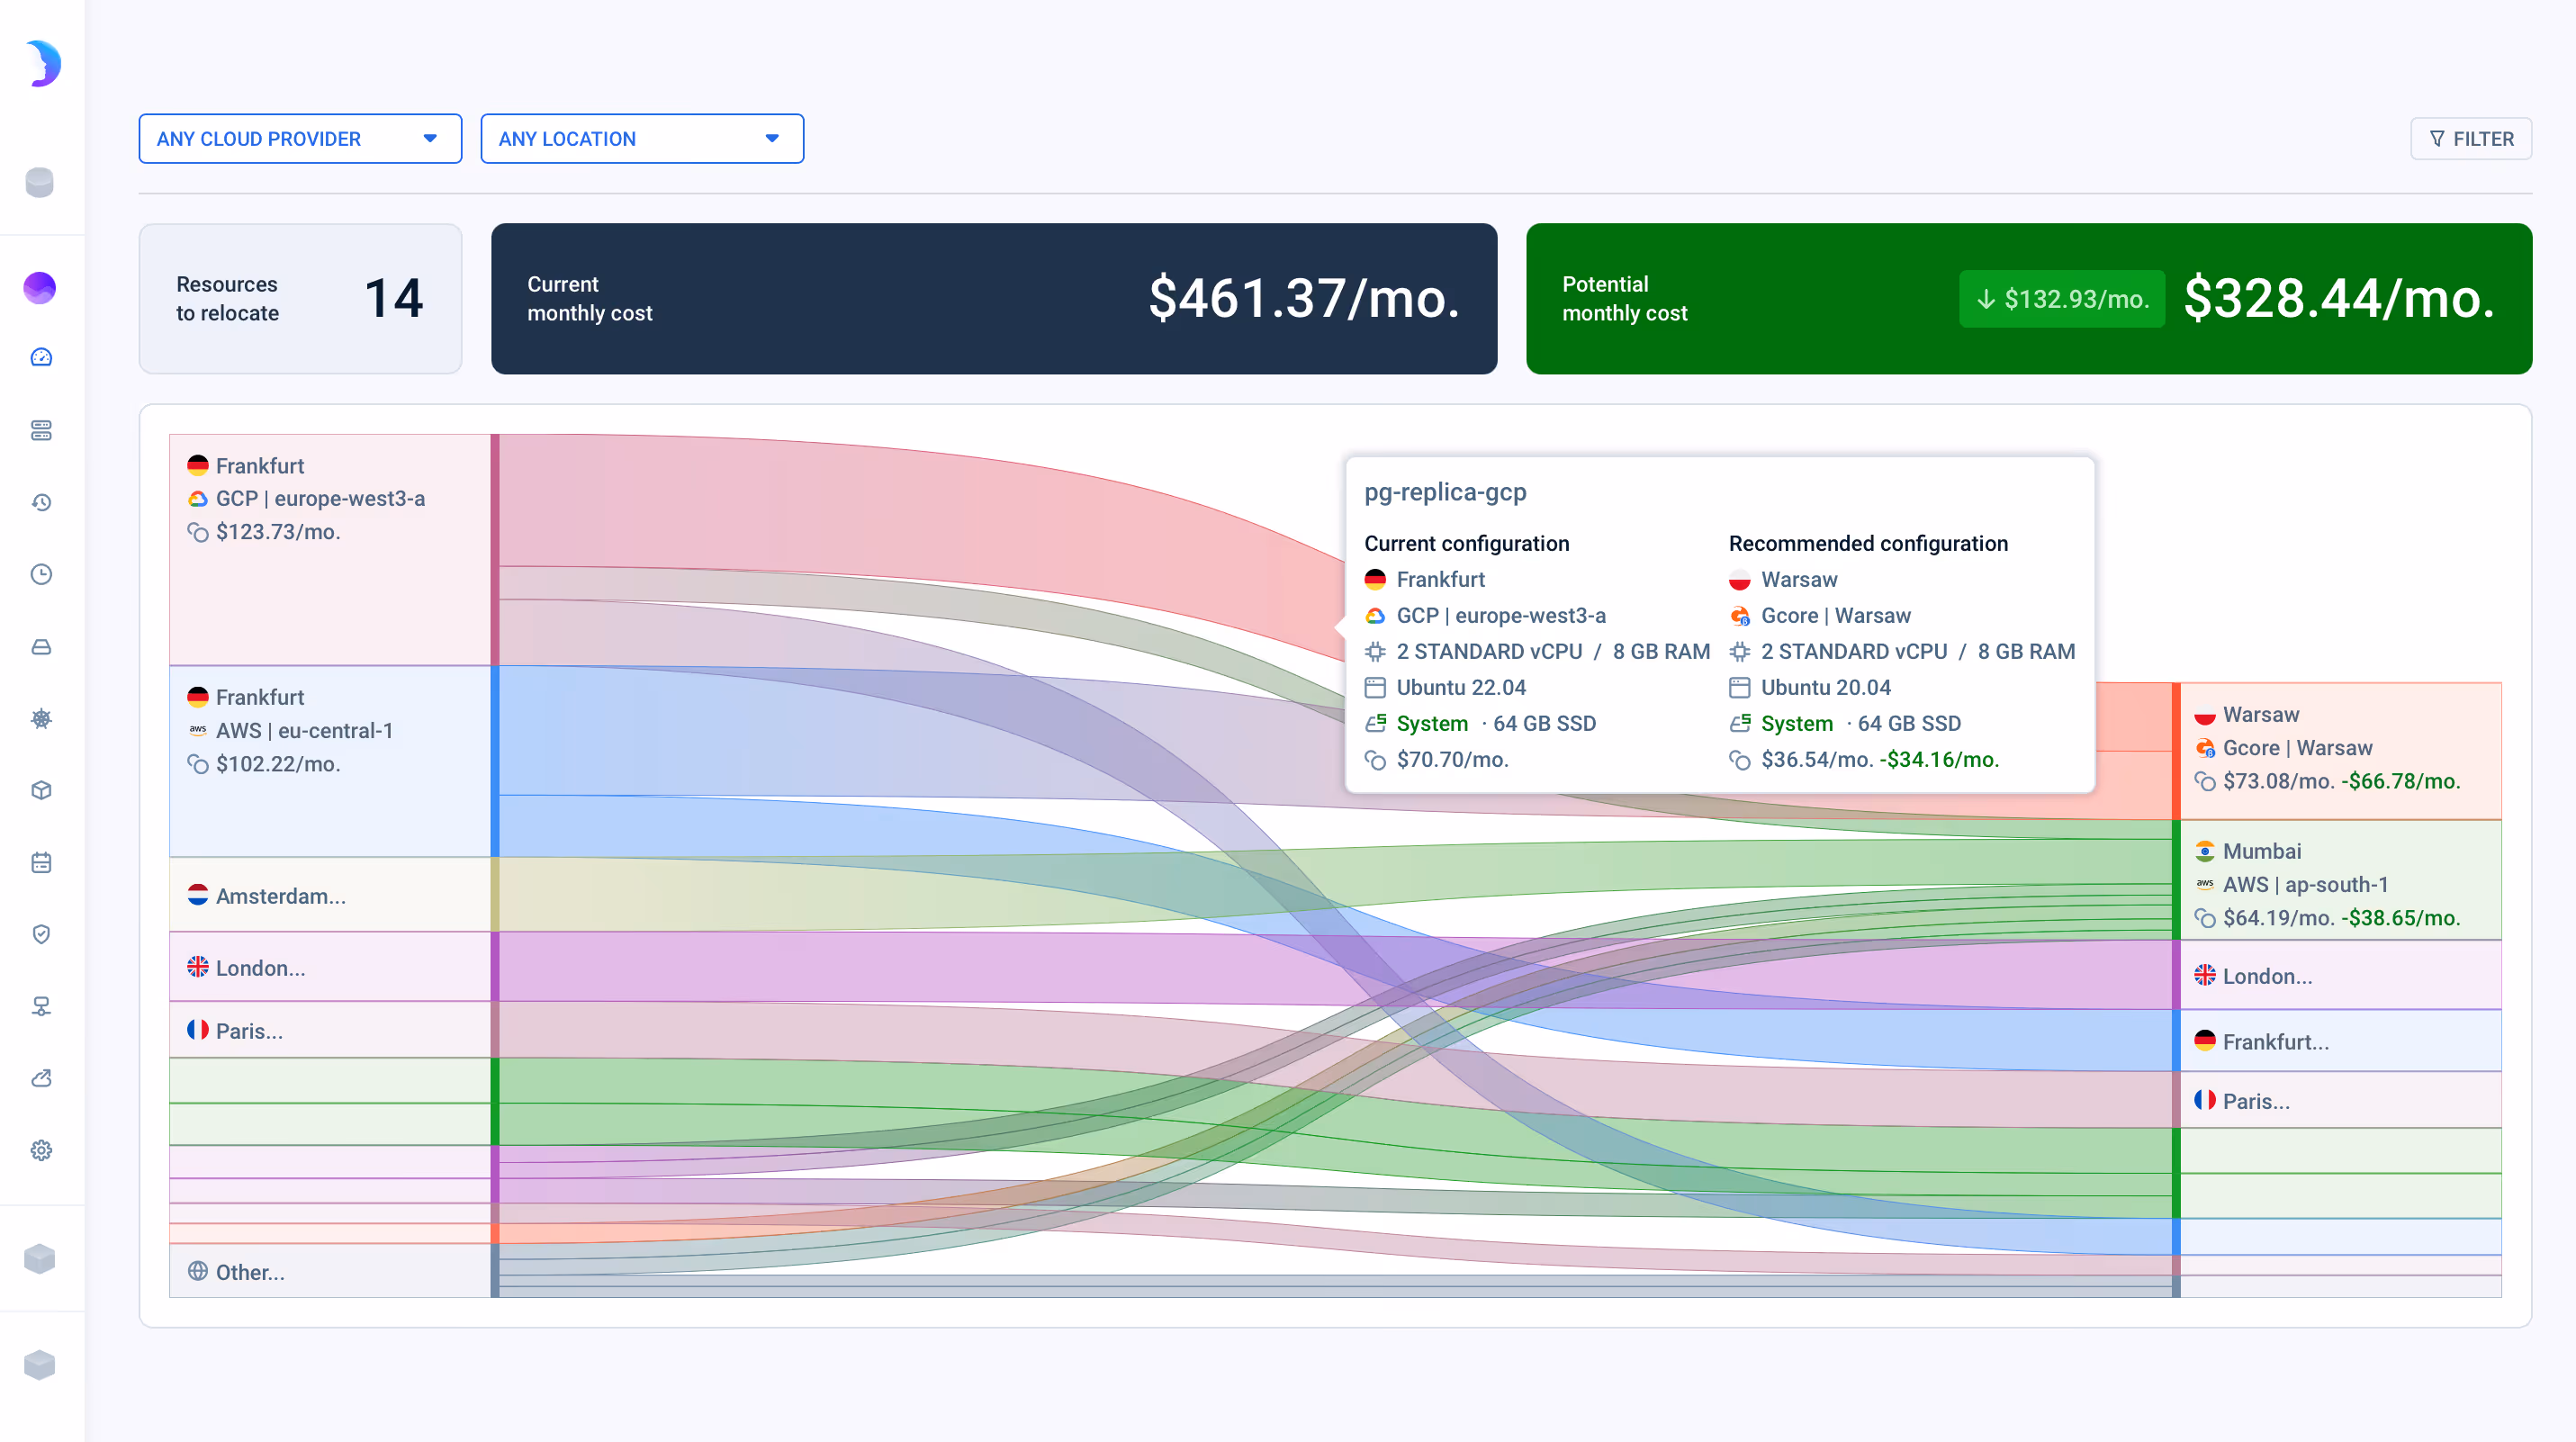
Task: Click the blue Frankfurt AWS node color bar
Action: [x=495, y=762]
